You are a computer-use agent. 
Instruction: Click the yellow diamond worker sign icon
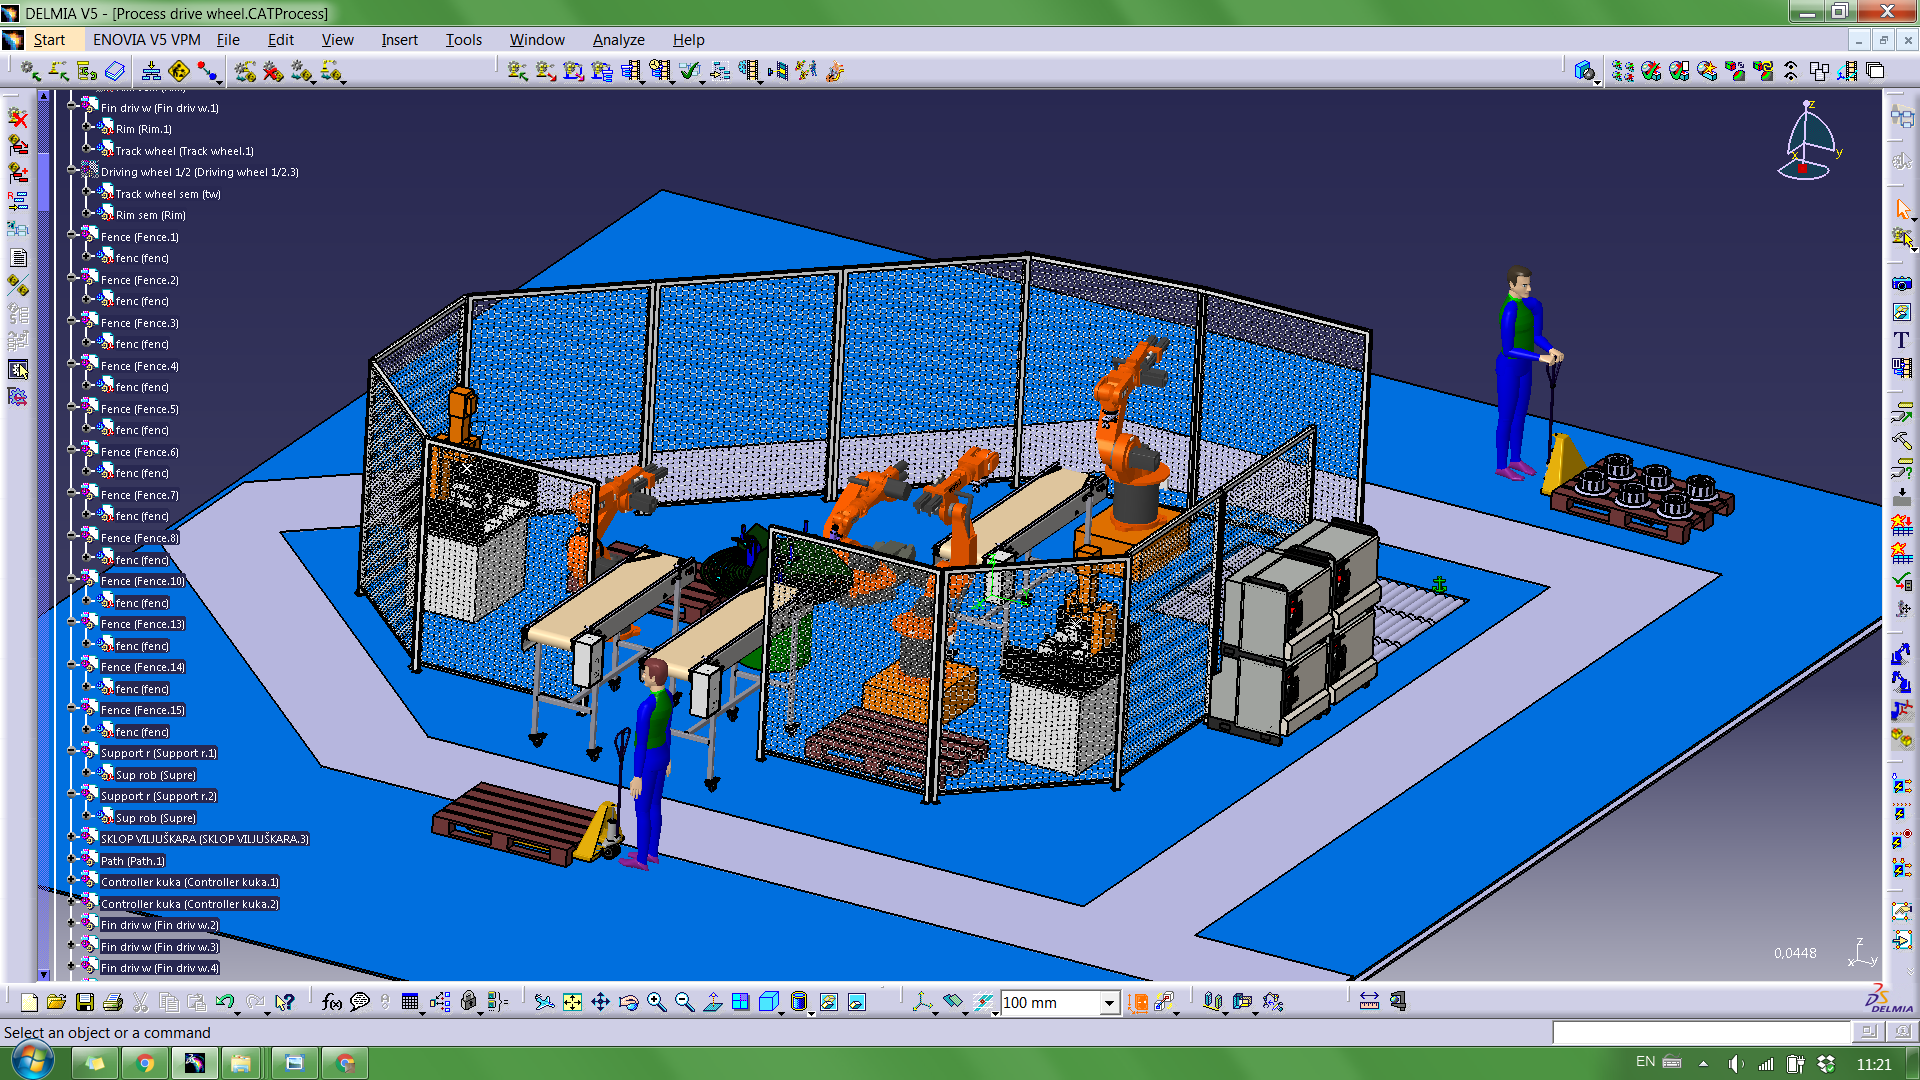(x=179, y=71)
